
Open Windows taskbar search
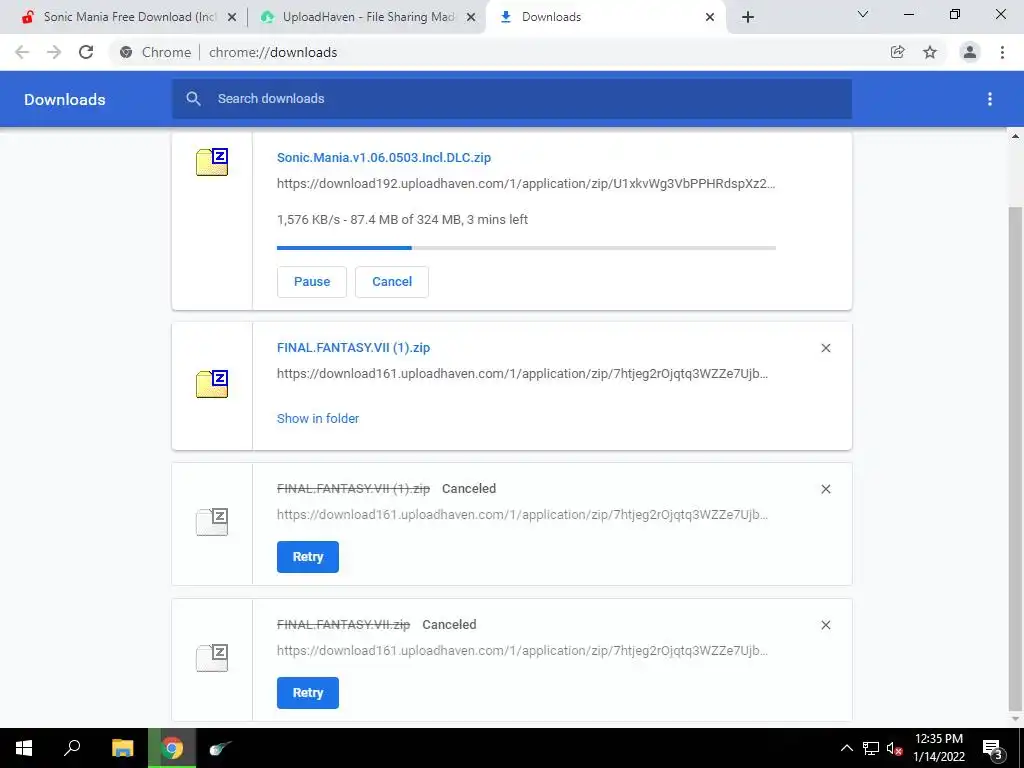(x=72, y=748)
